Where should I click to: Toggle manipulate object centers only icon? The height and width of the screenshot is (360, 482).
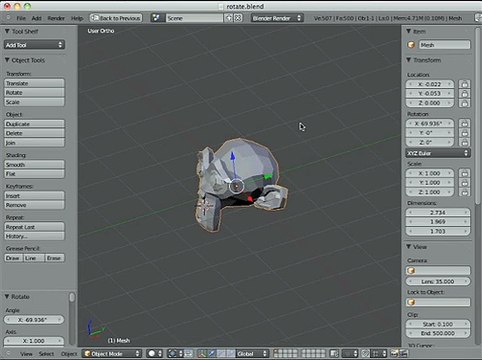click(188, 353)
